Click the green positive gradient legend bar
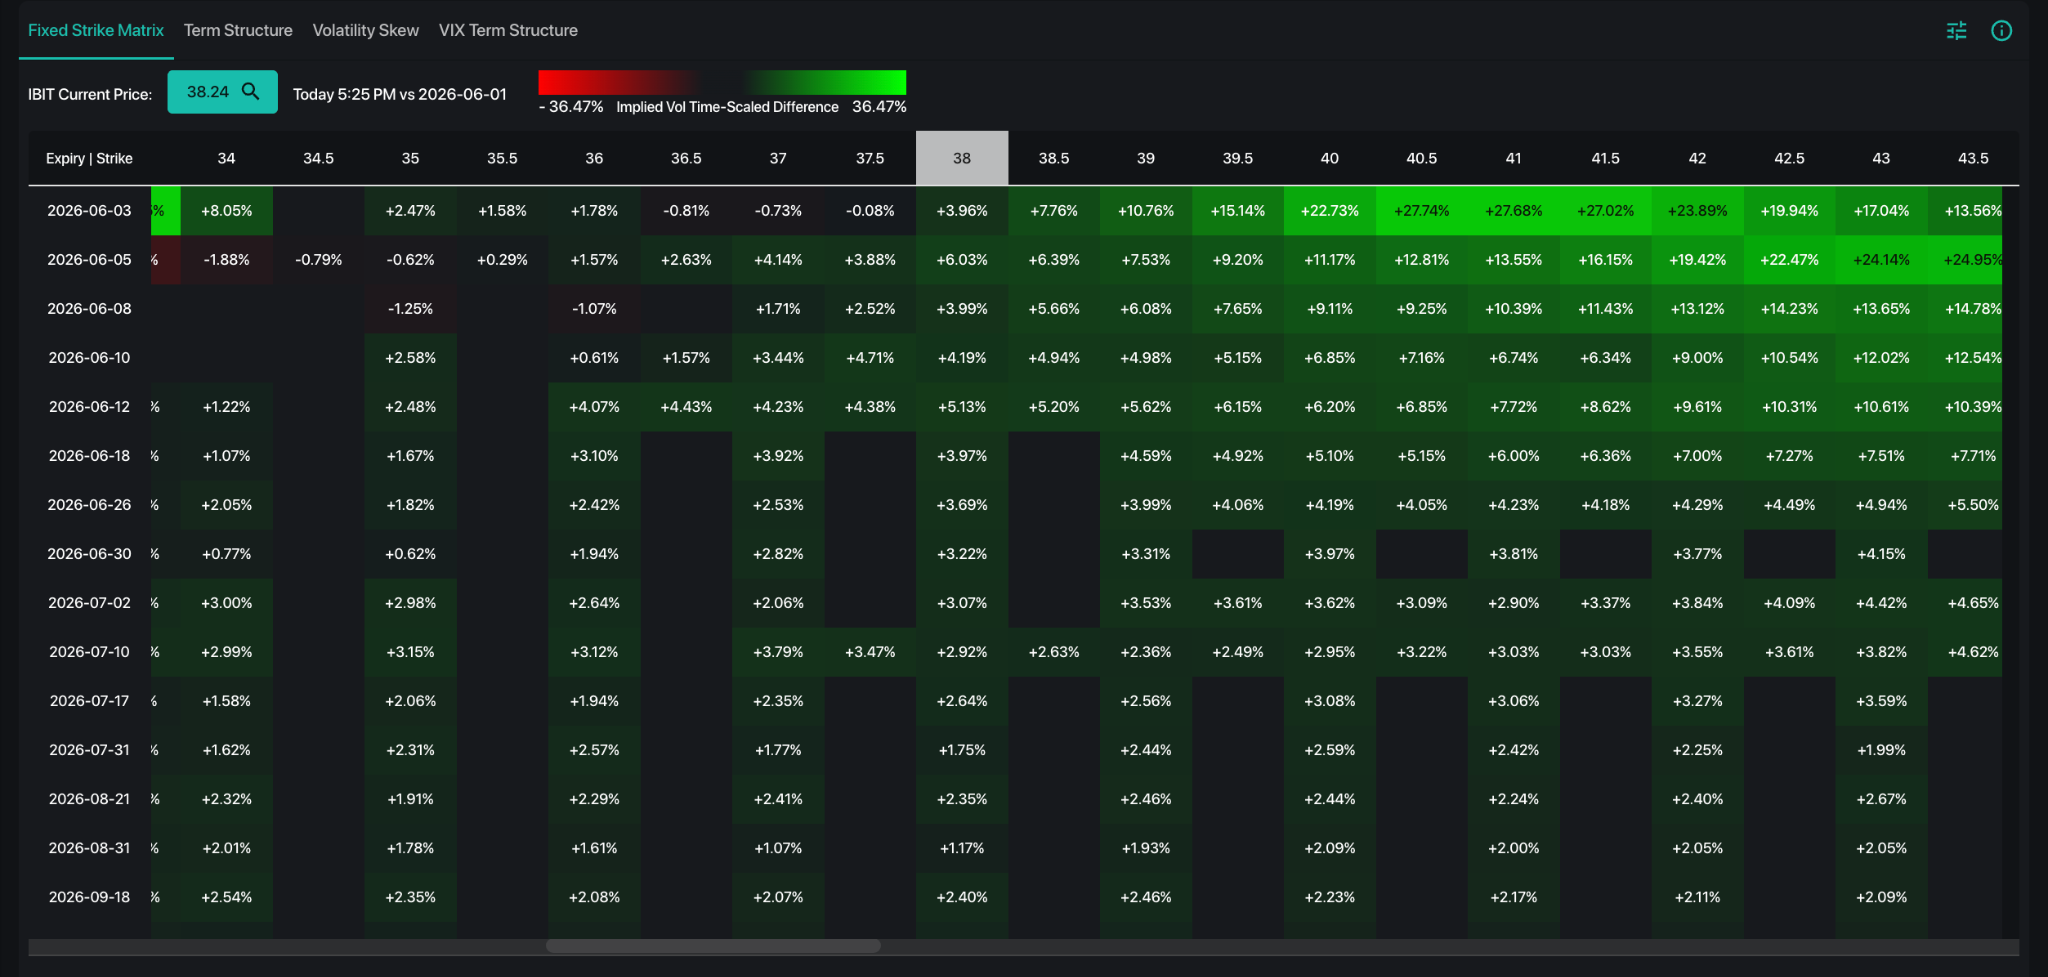 [825, 82]
